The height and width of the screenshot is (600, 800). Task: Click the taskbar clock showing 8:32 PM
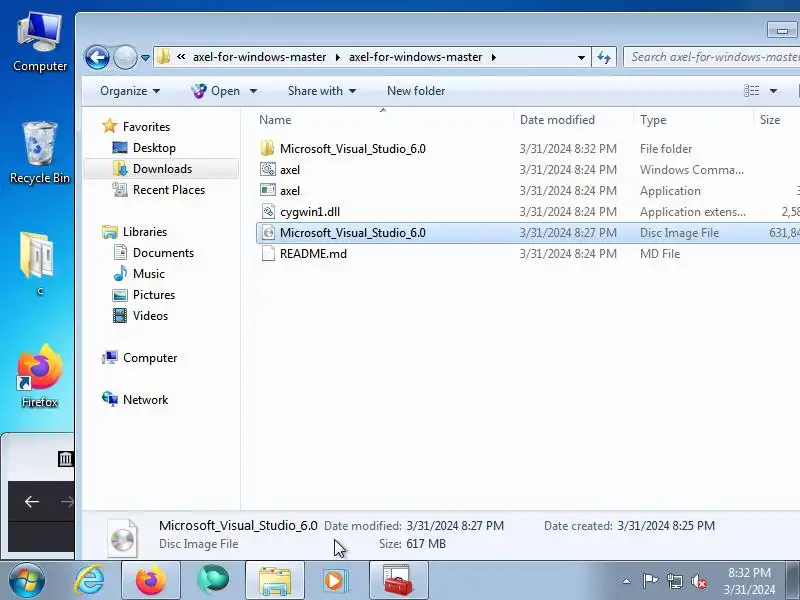(749, 581)
